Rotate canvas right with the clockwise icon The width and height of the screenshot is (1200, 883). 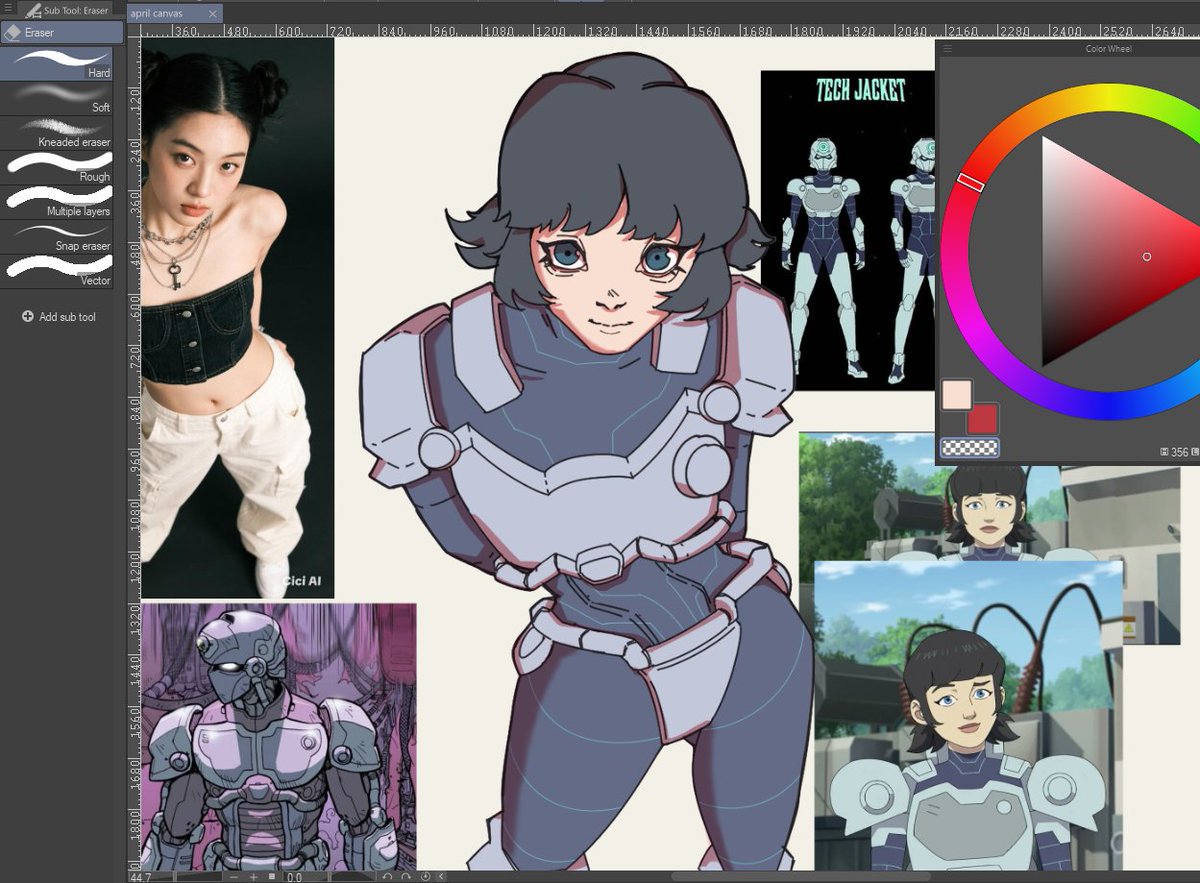(x=406, y=876)
